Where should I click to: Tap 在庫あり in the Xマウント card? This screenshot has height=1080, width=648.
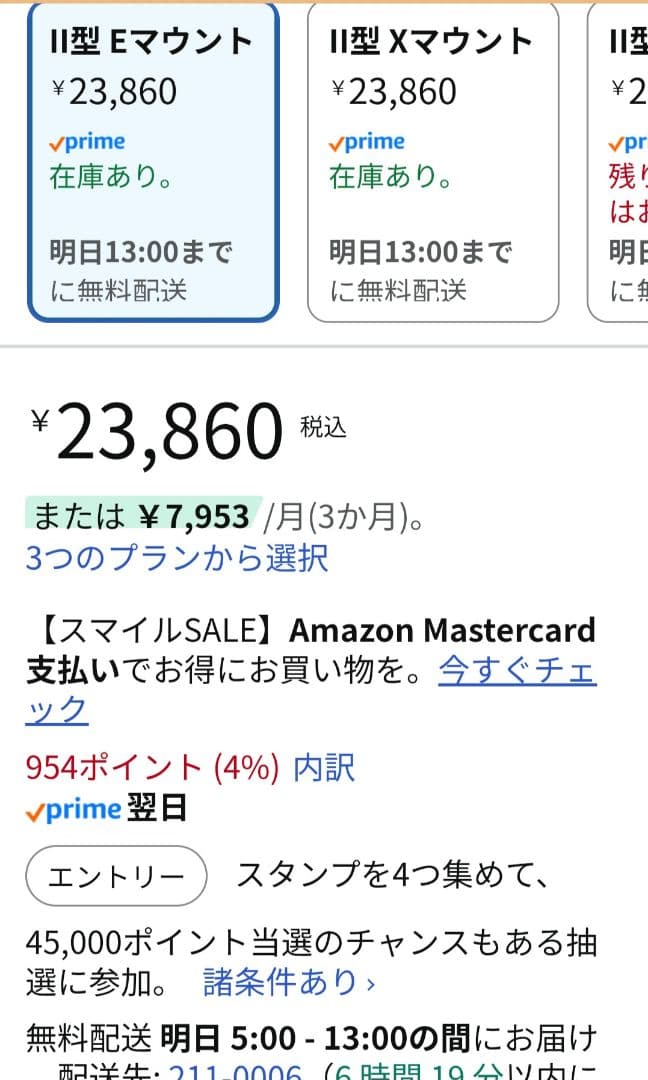(x=391, y=177)
